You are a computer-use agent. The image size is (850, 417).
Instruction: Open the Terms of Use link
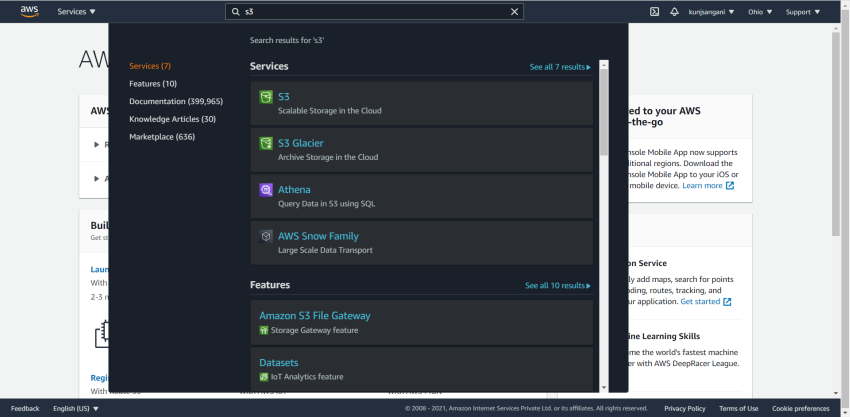click(x=738, y=408)
